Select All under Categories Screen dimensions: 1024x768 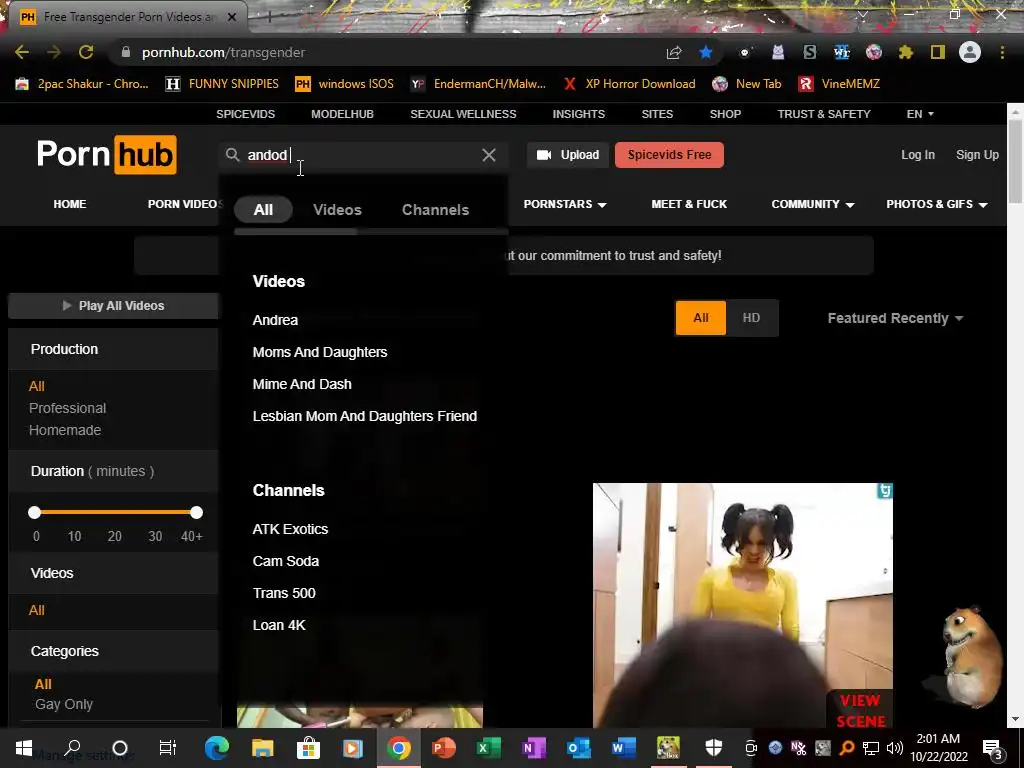[43, 684]
